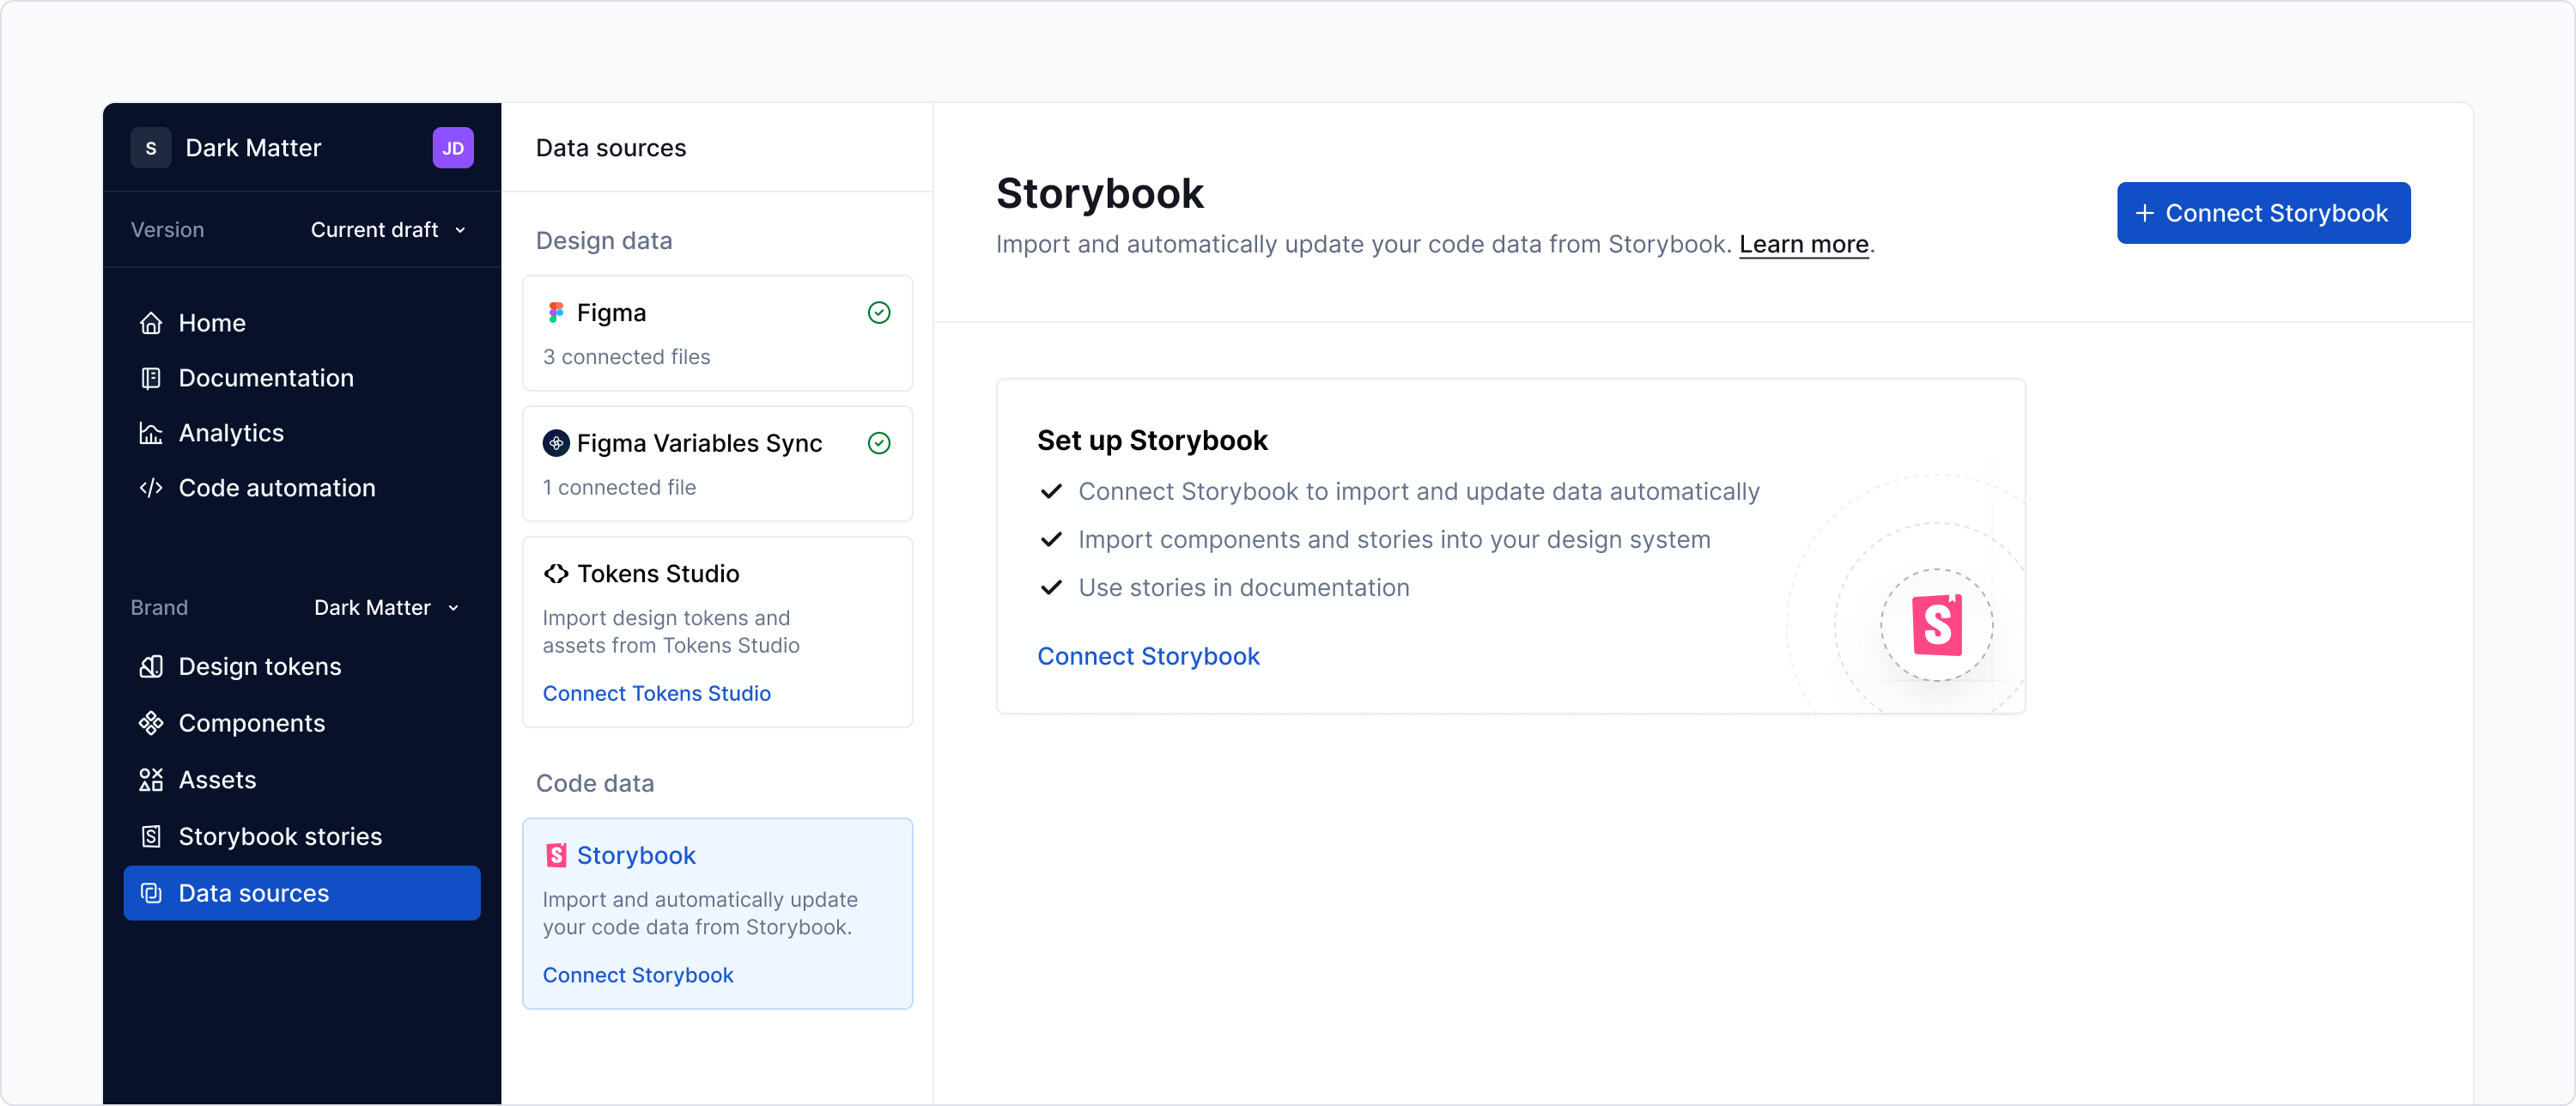The width and height of the screenshot is (2576, 1106).
Task: Select the Home icon in the sidebar
Action: tap(151, 322)
